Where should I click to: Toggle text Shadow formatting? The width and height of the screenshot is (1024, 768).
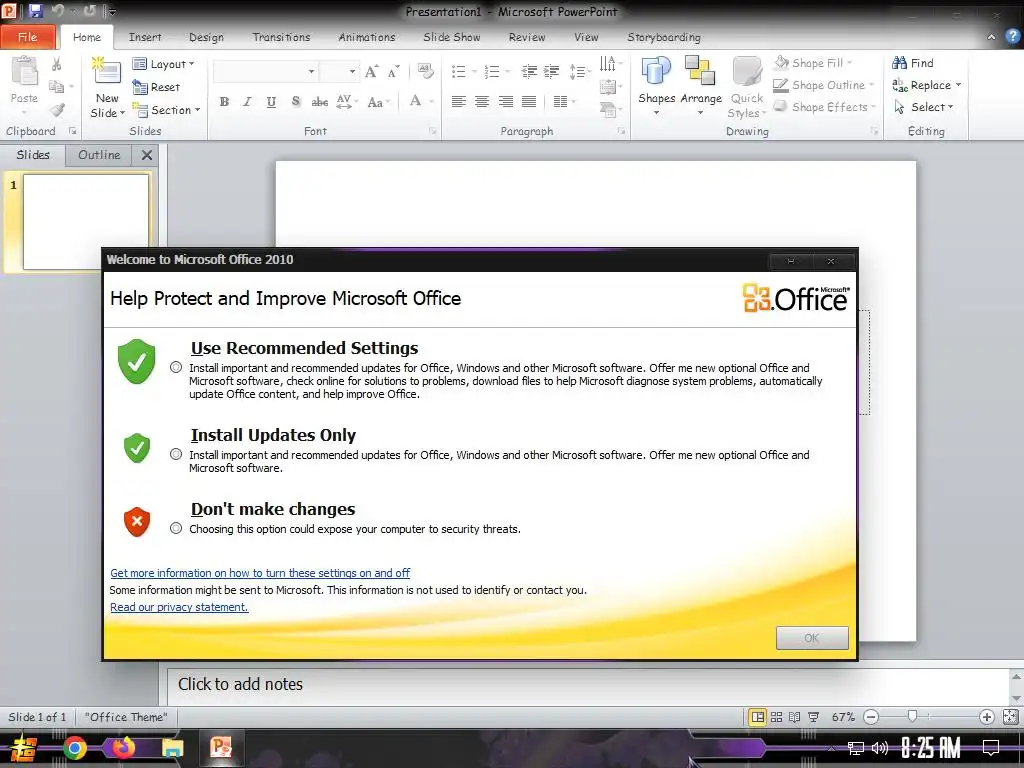(x=295, y=102)
